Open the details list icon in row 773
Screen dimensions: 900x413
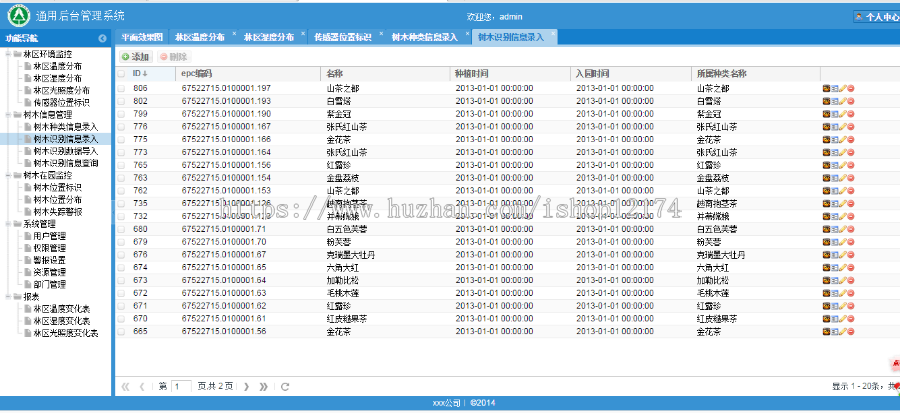[x=835, y=152]
